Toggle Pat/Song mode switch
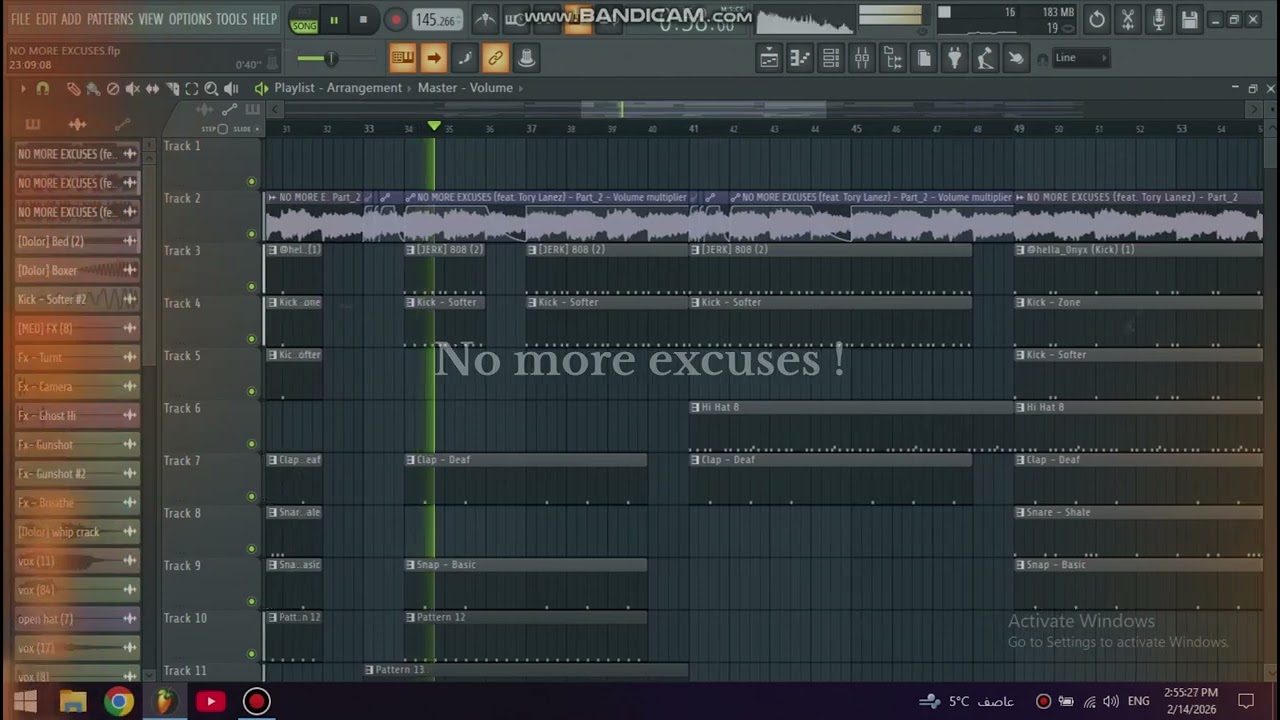The image size is (1280, 720). pyautogui.click(x=304, y=20)
